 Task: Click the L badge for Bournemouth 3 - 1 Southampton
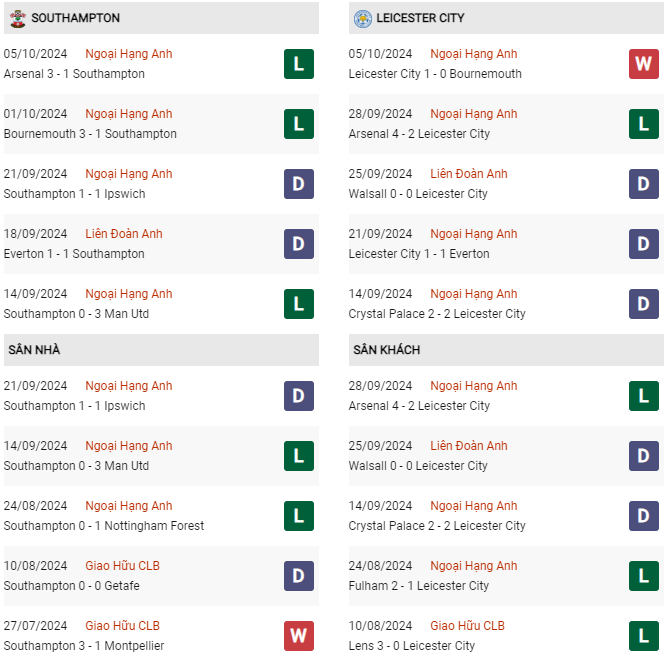click(x=299, y=124)
